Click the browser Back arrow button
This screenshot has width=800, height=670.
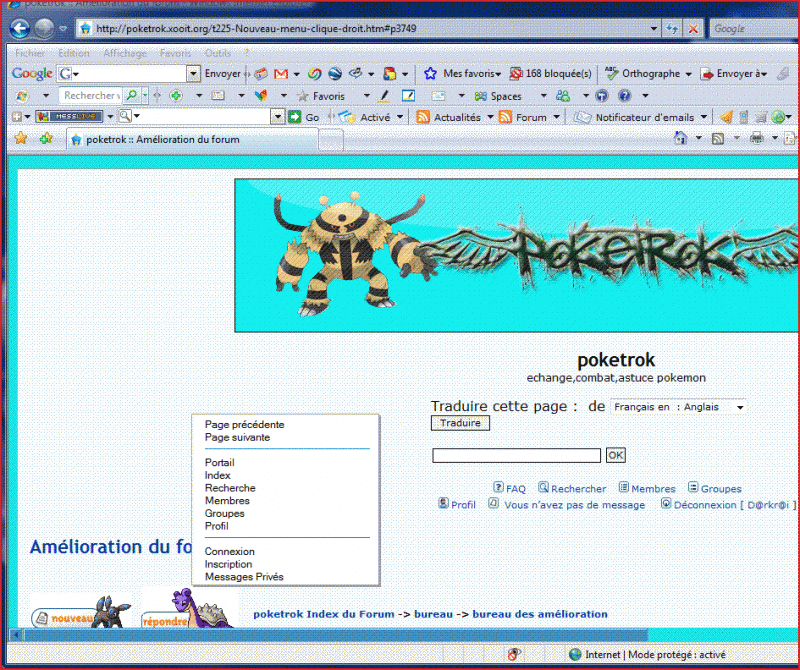tap(20, 29)
